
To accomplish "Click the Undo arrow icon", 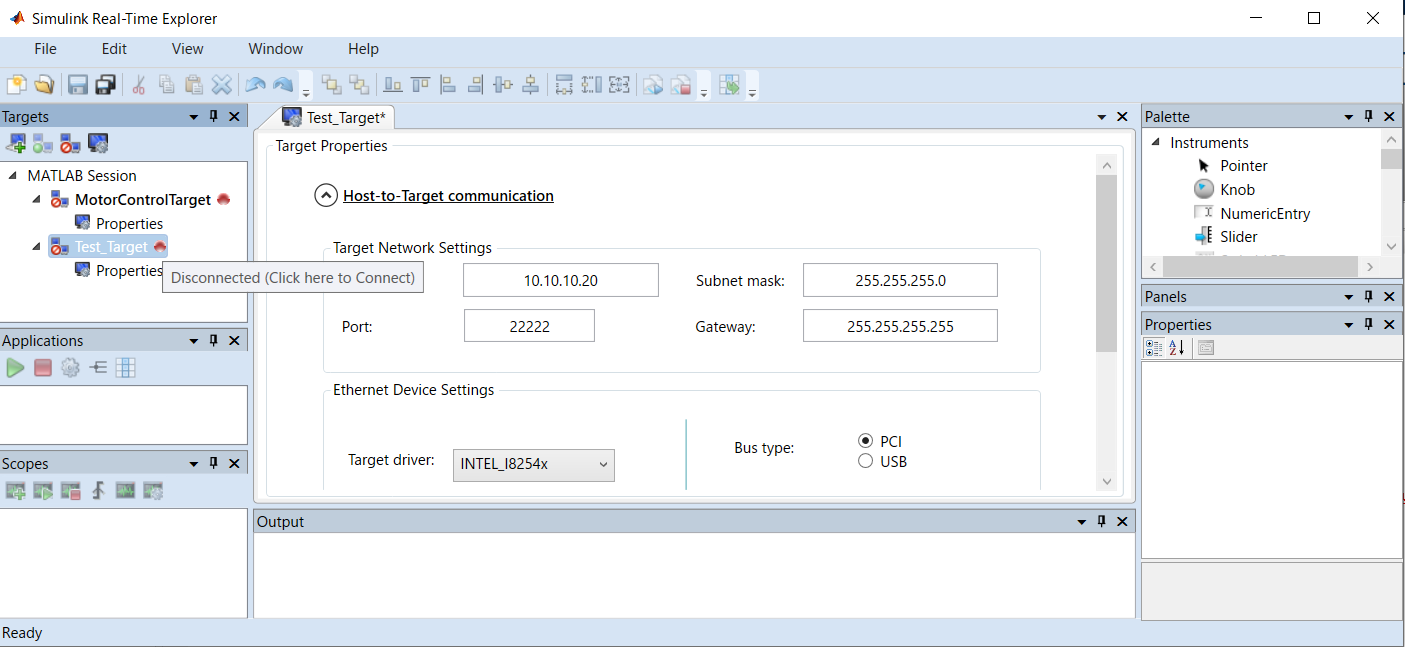I will coord(256,85).
